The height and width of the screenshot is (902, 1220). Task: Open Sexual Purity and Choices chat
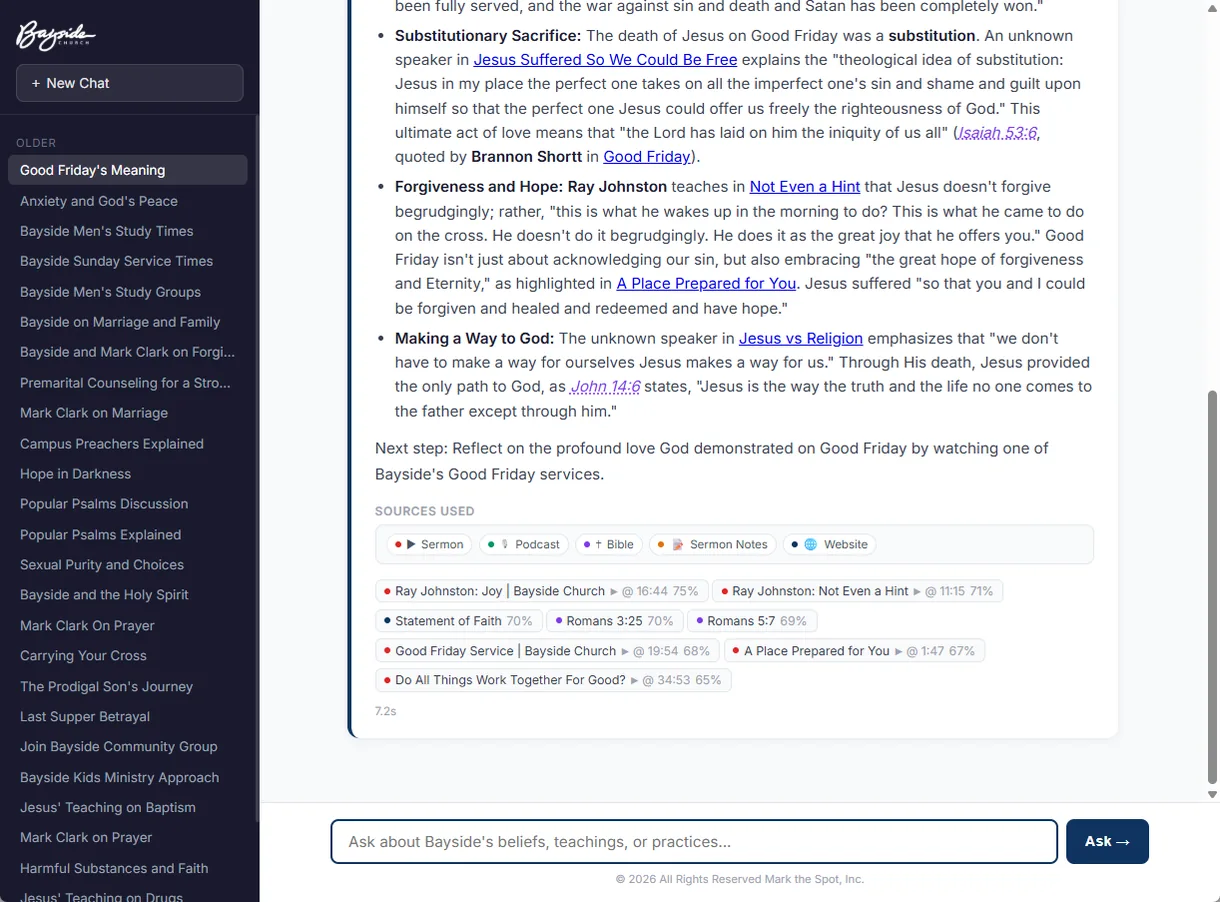128,565
